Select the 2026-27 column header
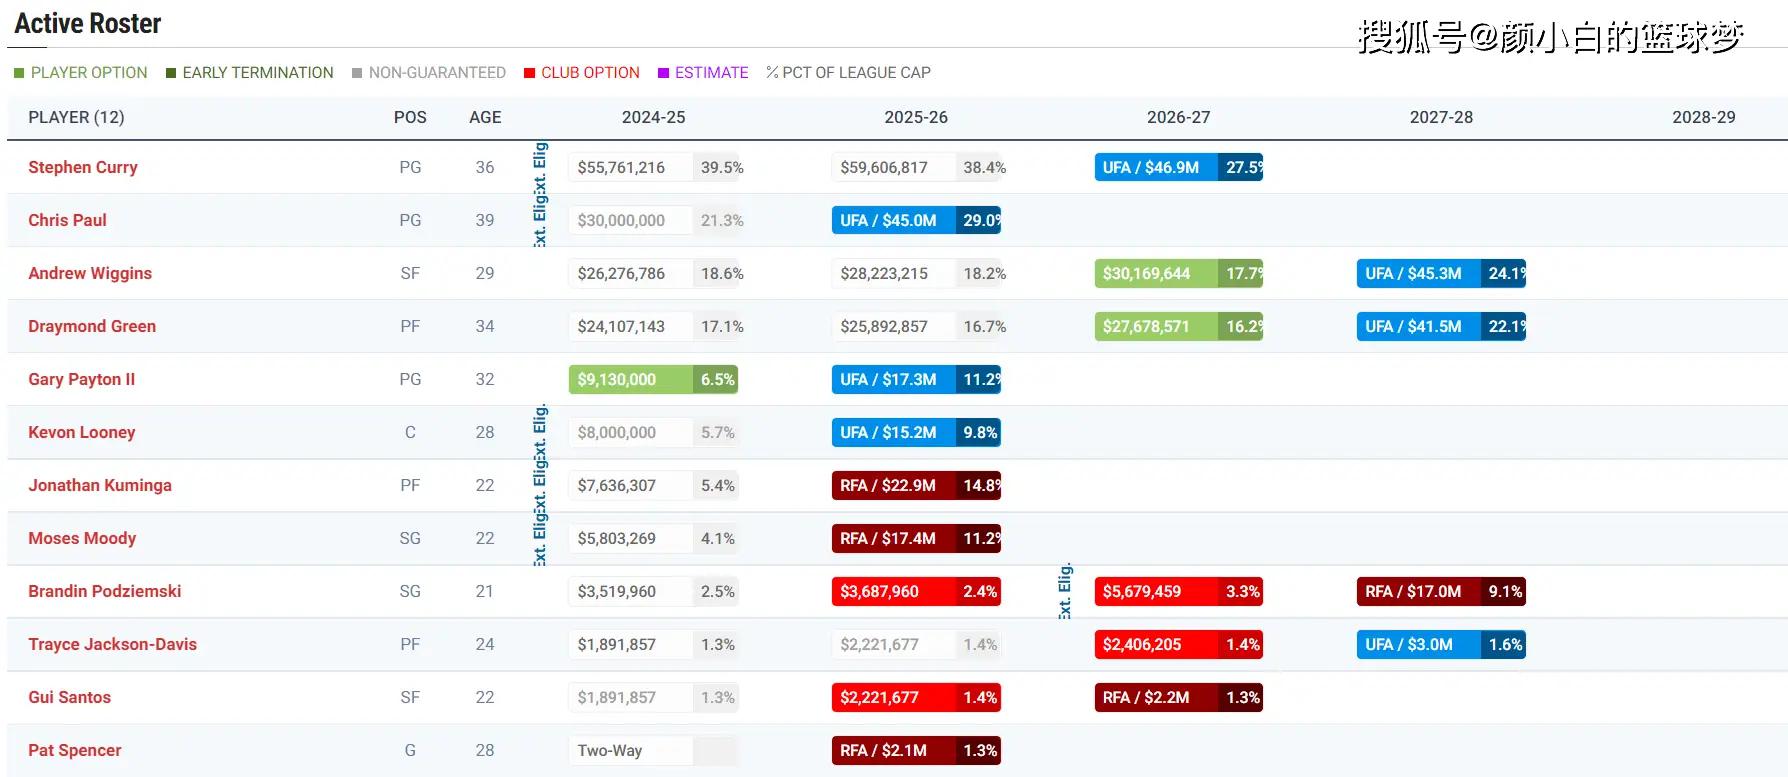The height and width of the screenshot is (777, 1788). pyautogui.click(x=1178, y=117)
